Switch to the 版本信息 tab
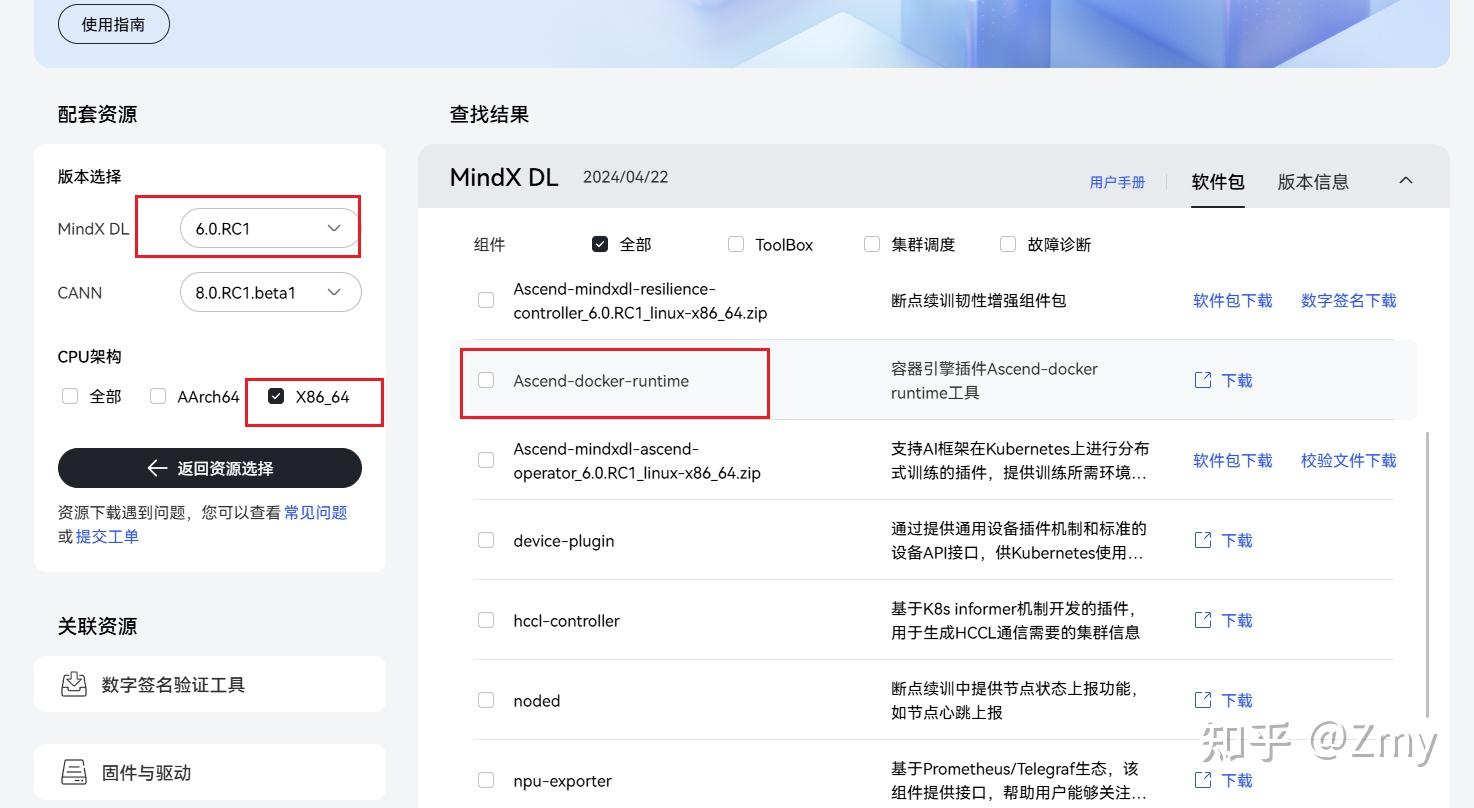1474x808 pixels. pos(1312,182)
